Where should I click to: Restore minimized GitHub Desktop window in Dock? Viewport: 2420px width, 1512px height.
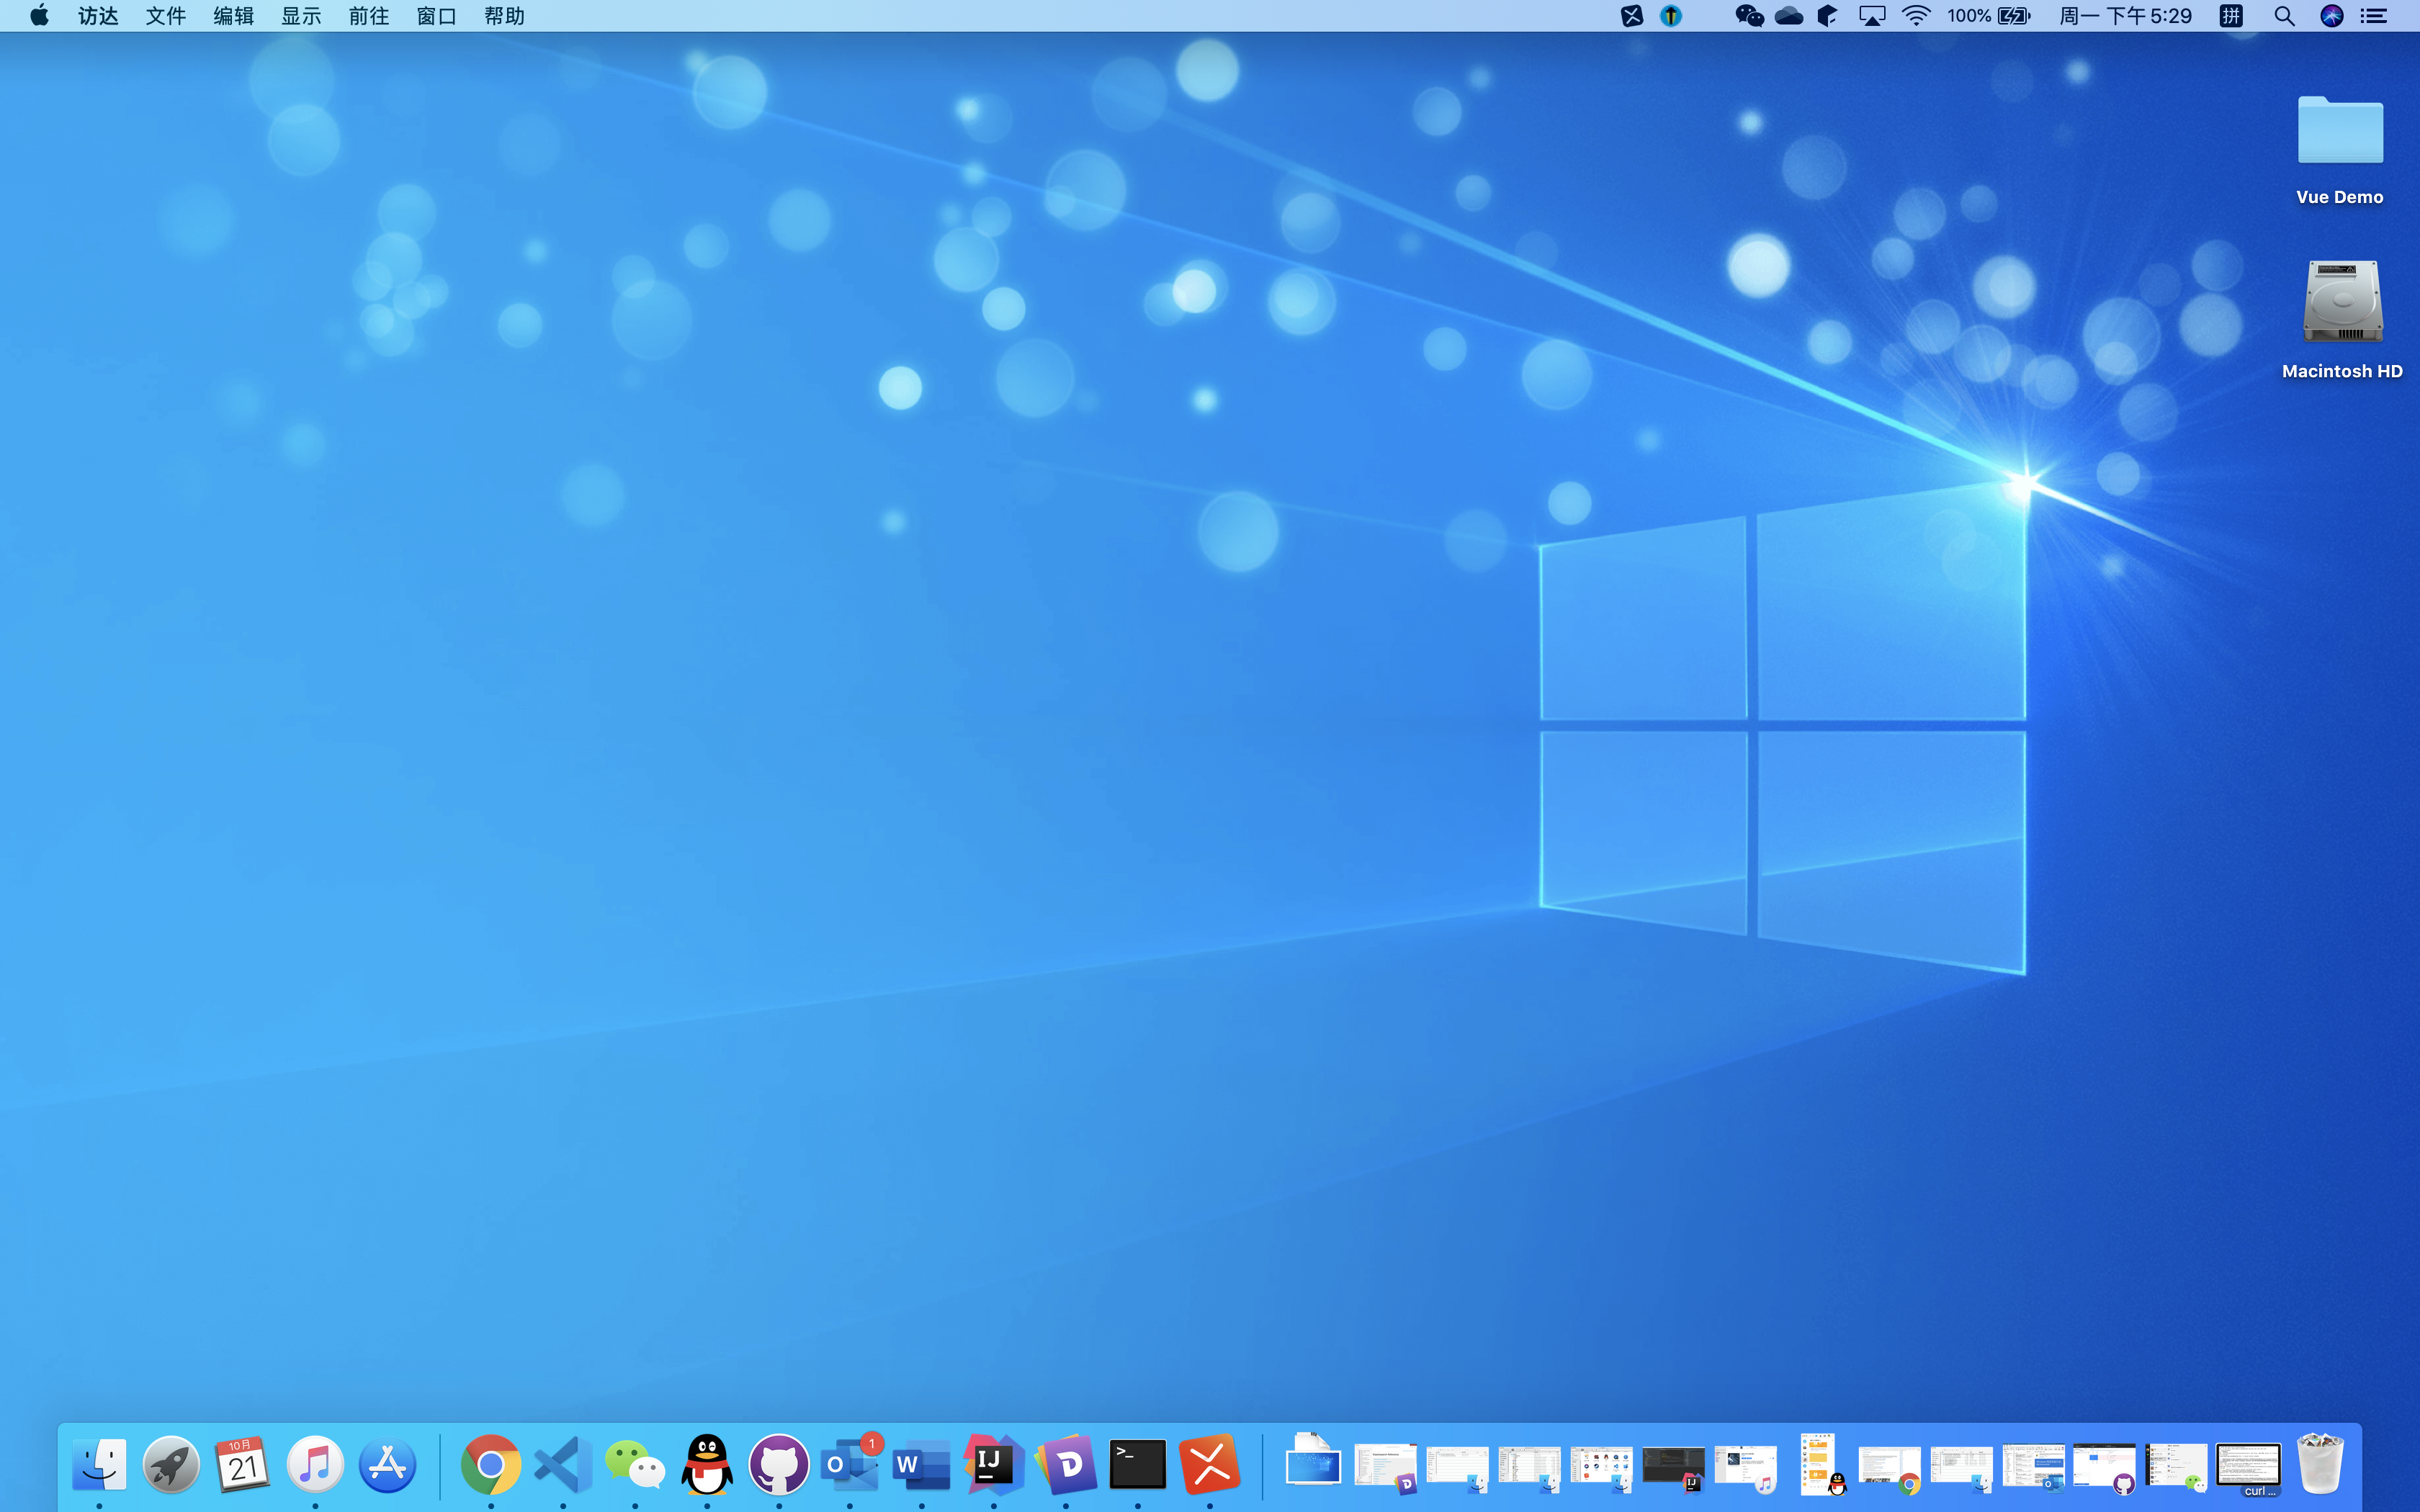(2105, 1467)
